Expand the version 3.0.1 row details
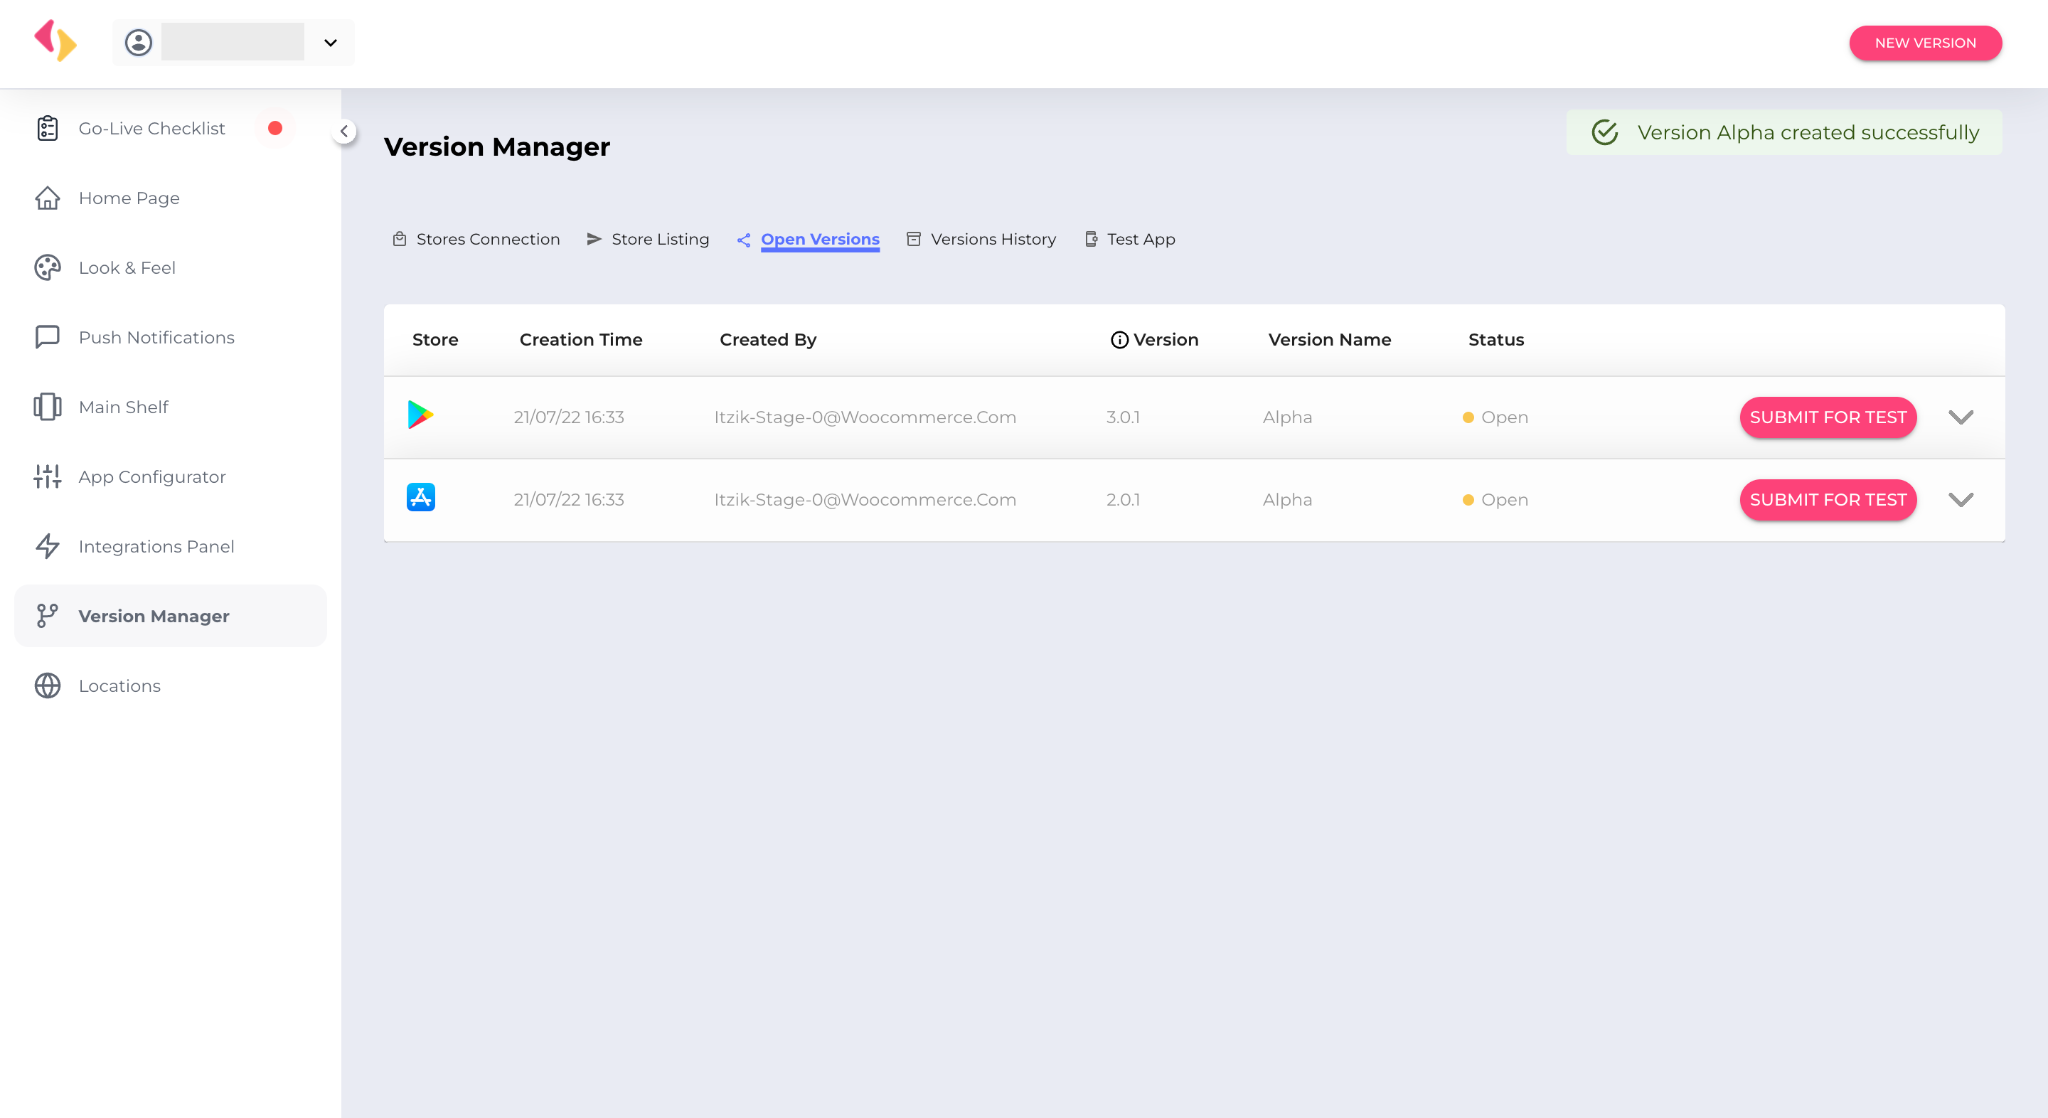This screenshot has height=1118, width=2048. point(1960,417)
